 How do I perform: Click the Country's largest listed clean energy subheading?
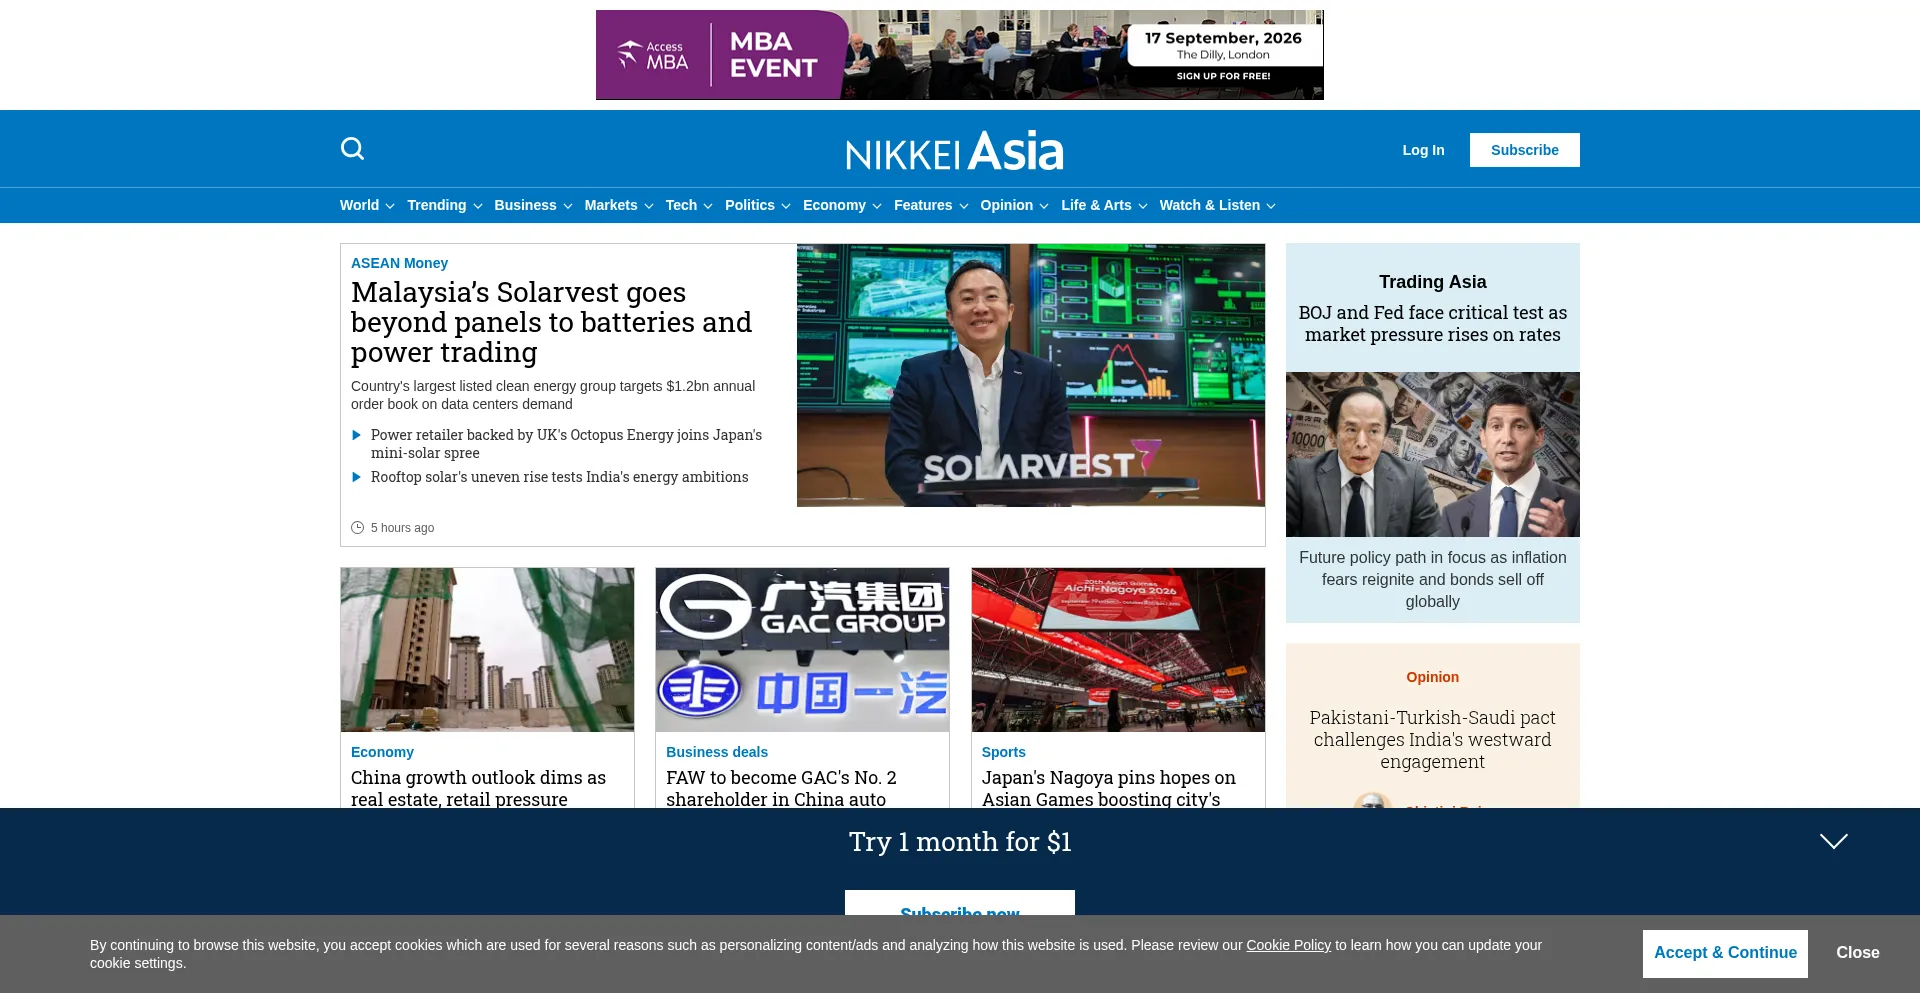tap(553, 395)
